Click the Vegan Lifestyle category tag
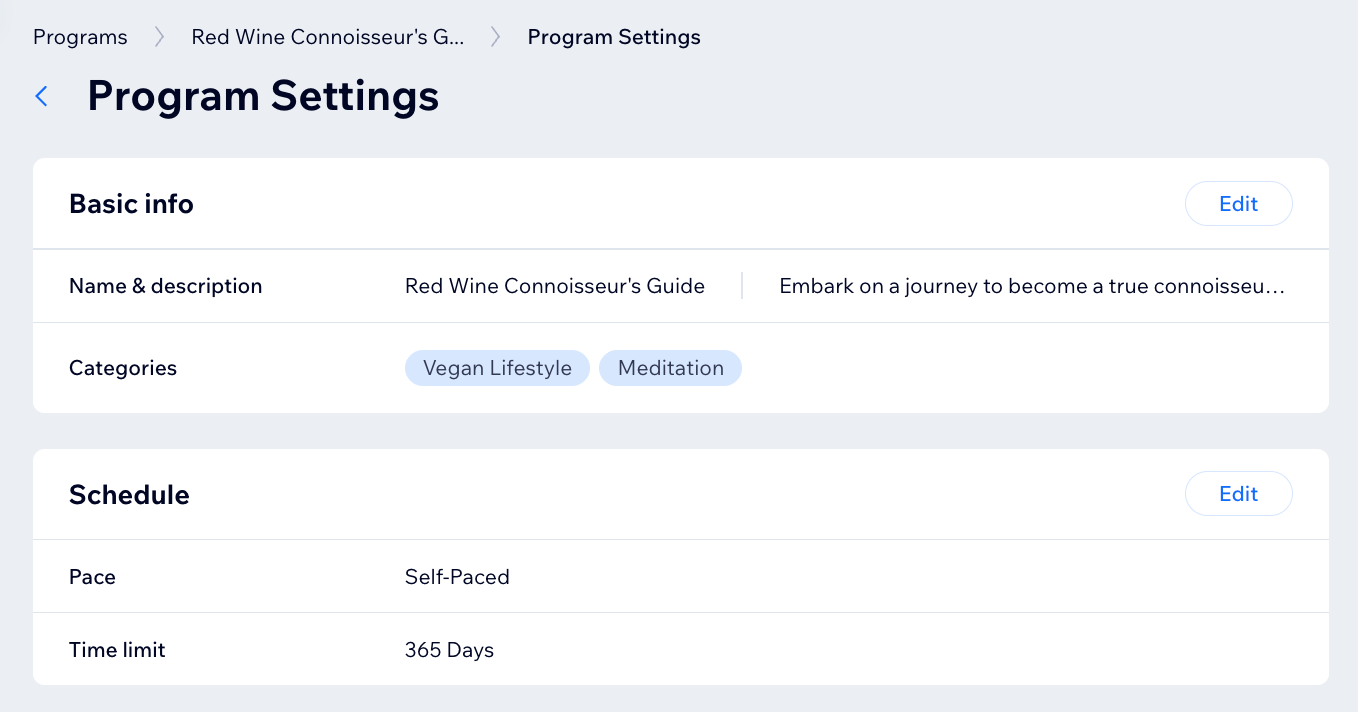Viewport: 1358px width, 712px height. pos(497,368)
